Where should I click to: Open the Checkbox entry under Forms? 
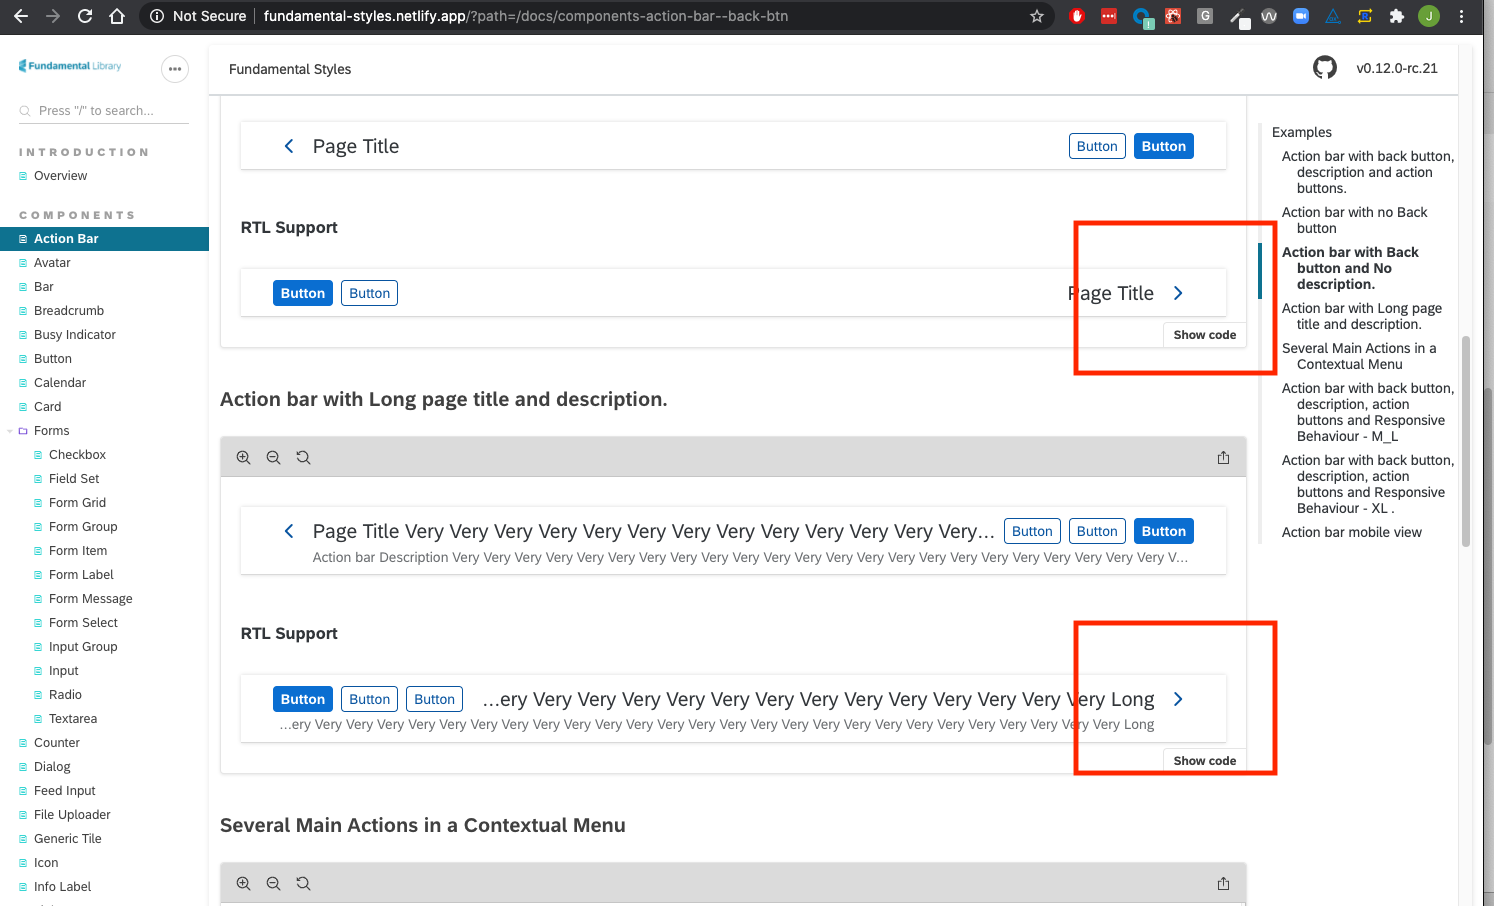(75, 454)
